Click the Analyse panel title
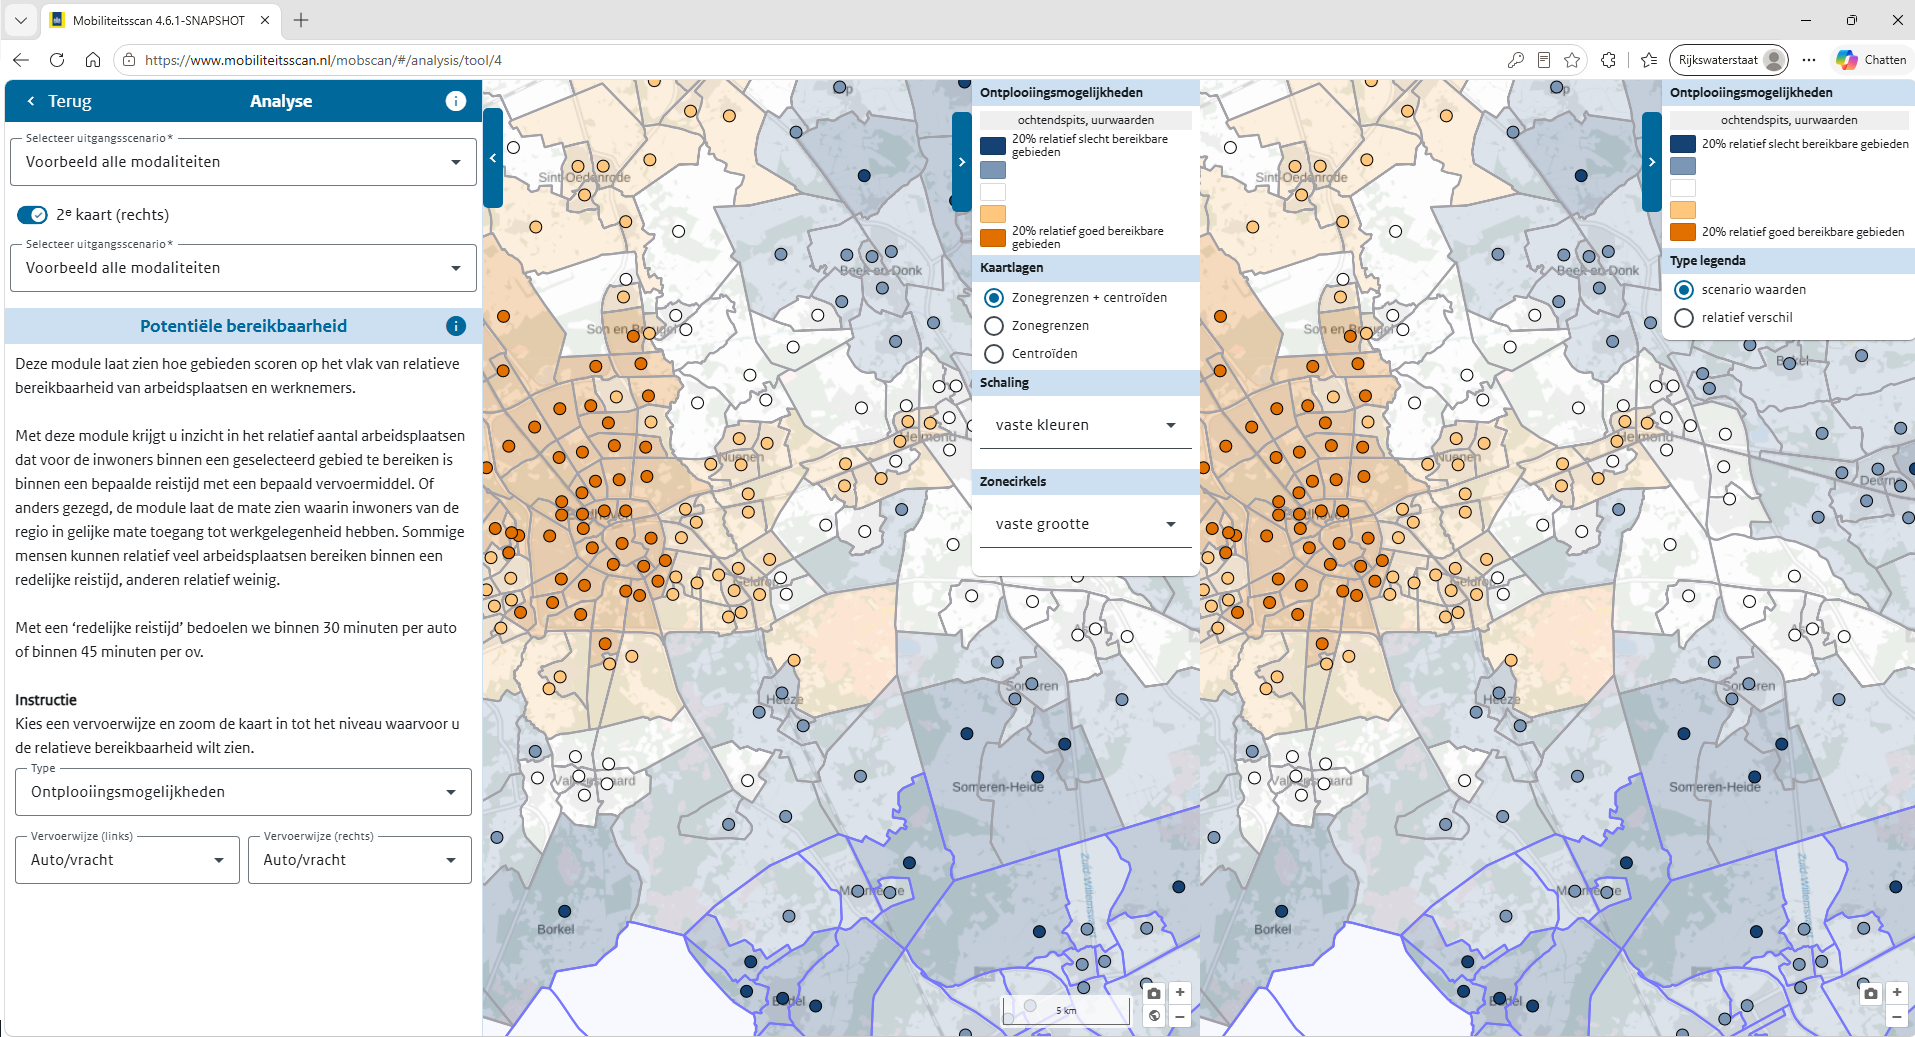The image size is (1915, 1037). pos(281,101)
